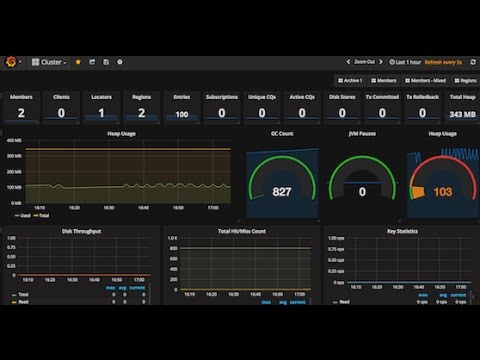
Task: Click the 827 GC Count gauge value
Action: tap(282, 192)
